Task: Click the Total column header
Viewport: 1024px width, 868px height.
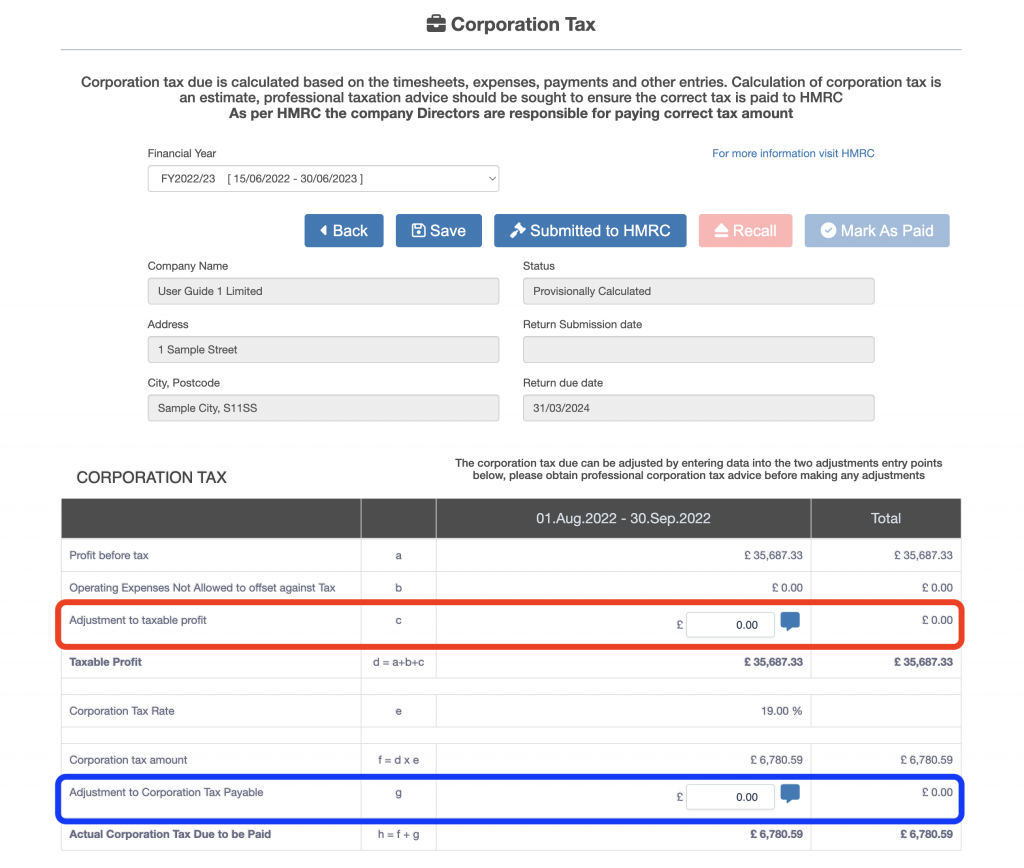Action: 885,518
